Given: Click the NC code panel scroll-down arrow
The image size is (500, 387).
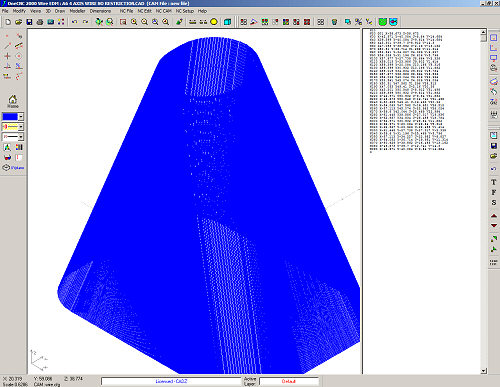Looking at the screenshot, I should 484,371.
